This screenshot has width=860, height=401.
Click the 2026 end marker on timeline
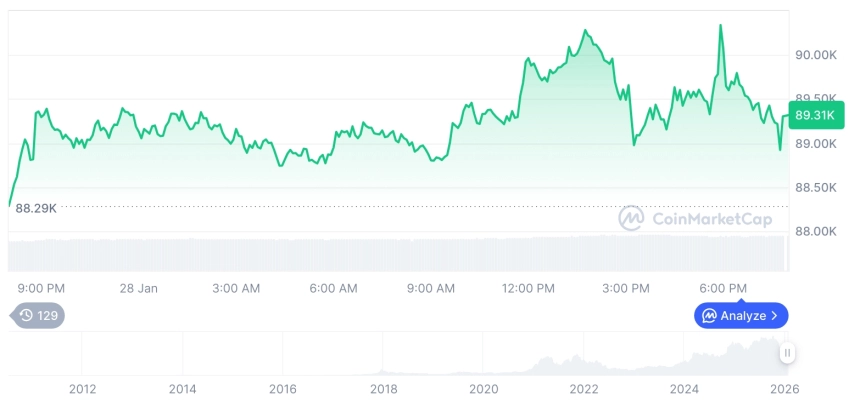(x=785, y=388)
